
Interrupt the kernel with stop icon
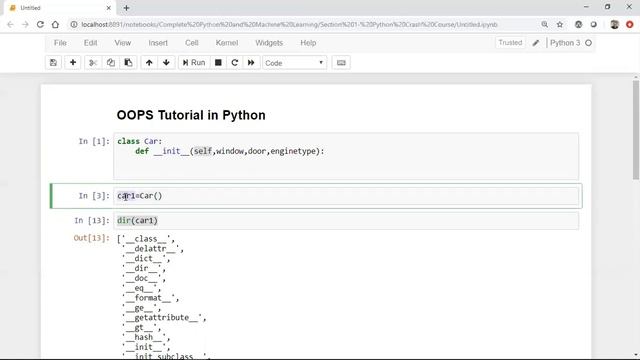tap(218, 63)
